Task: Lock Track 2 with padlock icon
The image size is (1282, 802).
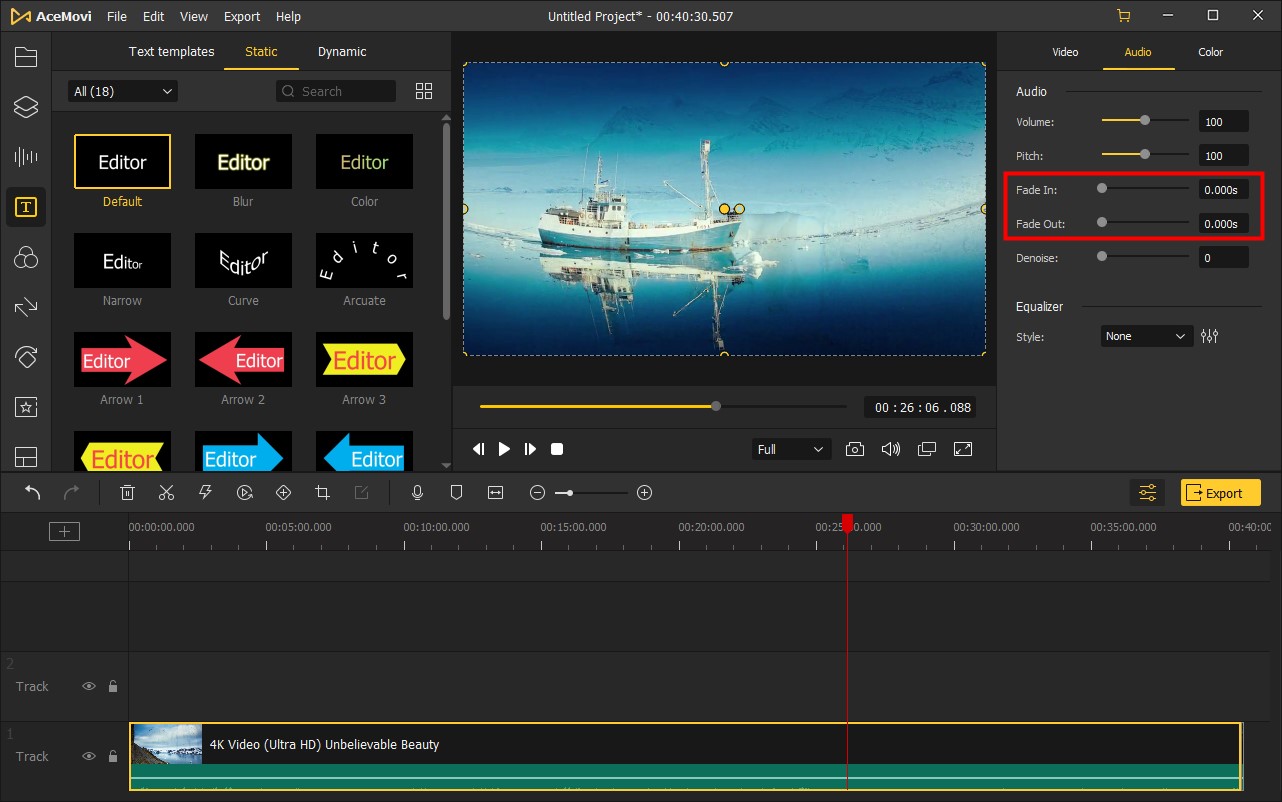Action: [113, 686]
